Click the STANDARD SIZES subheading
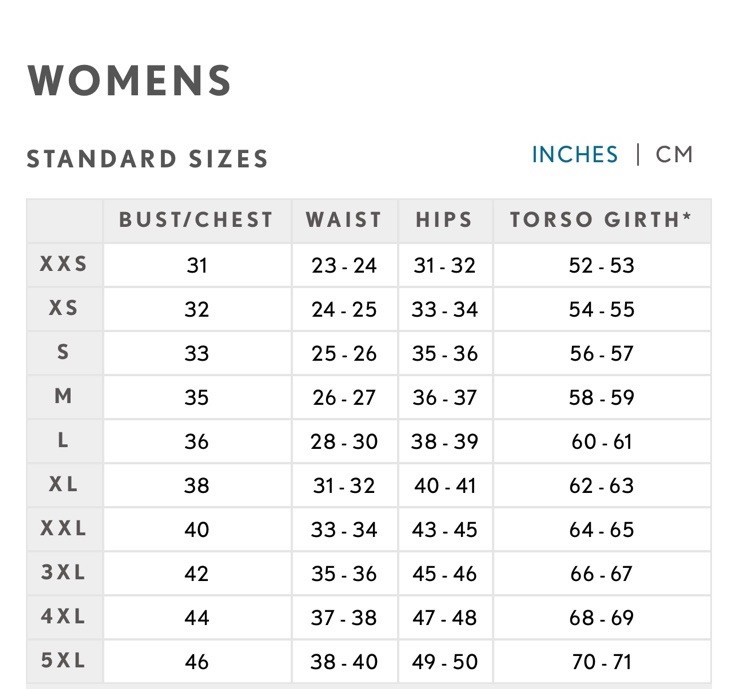Screen dimensions: 738x689 click(147, 159)
